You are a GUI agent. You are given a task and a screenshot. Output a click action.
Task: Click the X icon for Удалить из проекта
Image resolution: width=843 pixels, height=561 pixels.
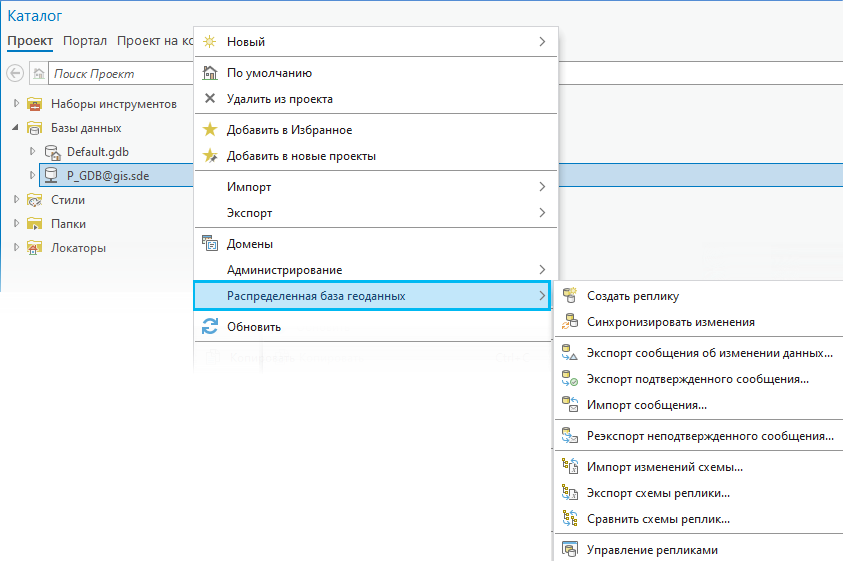pos(210,98)
